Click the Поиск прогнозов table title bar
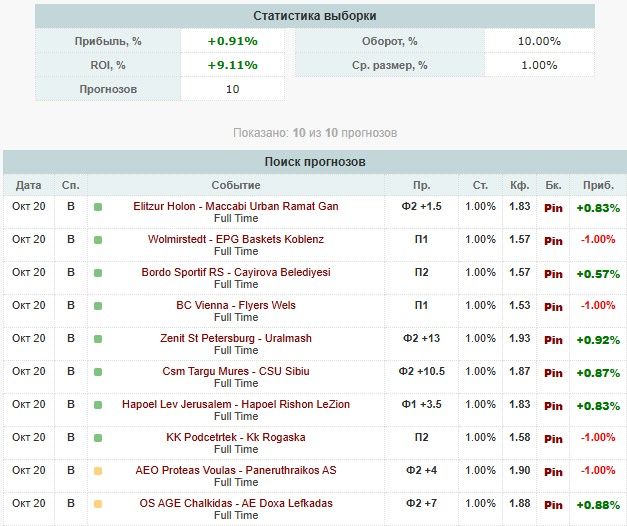Screen dimensions: 627x526 tap(314, 161)
